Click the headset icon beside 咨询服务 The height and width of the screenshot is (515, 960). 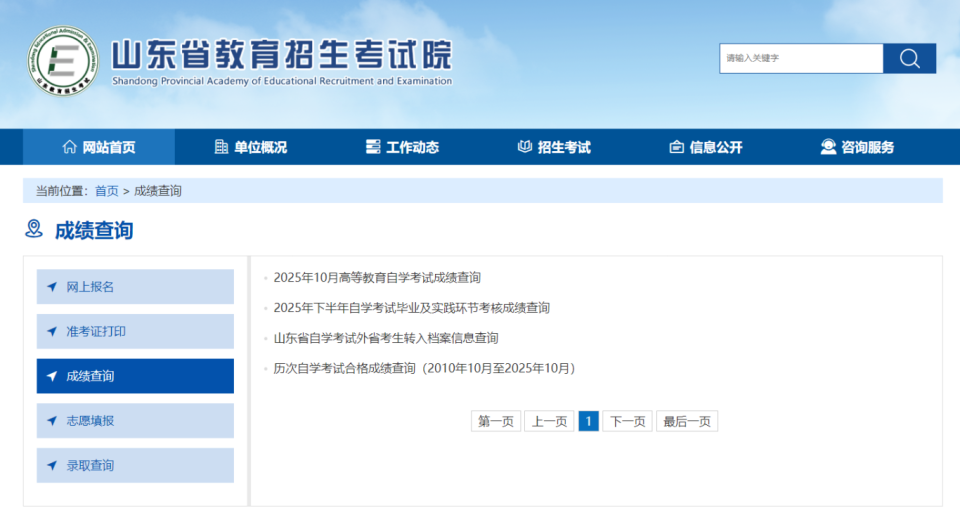(x=828, y=146)
